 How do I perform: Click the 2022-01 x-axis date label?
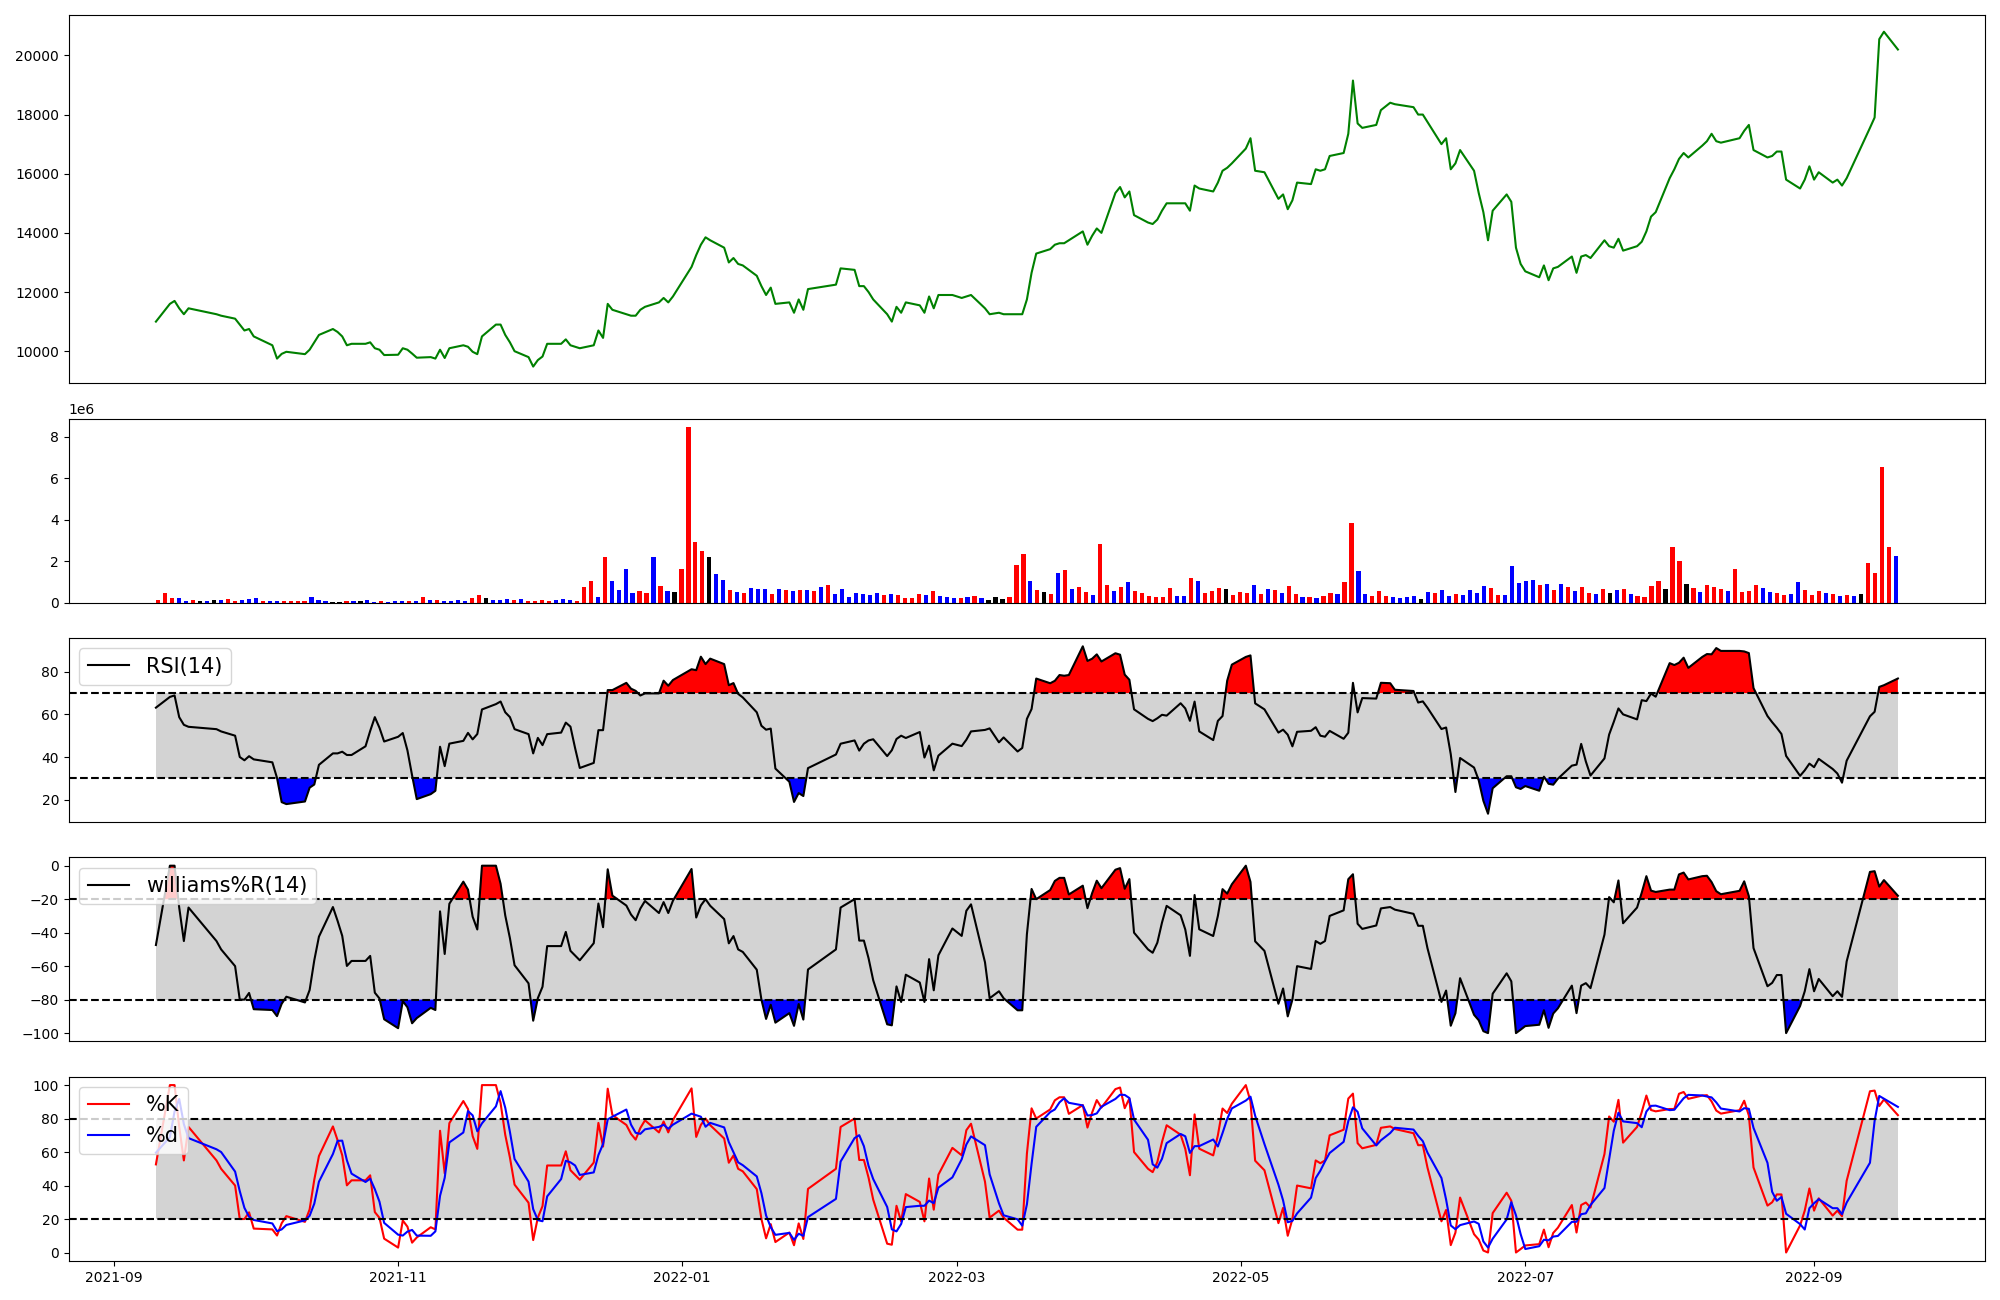click(x=682, y=1276)
